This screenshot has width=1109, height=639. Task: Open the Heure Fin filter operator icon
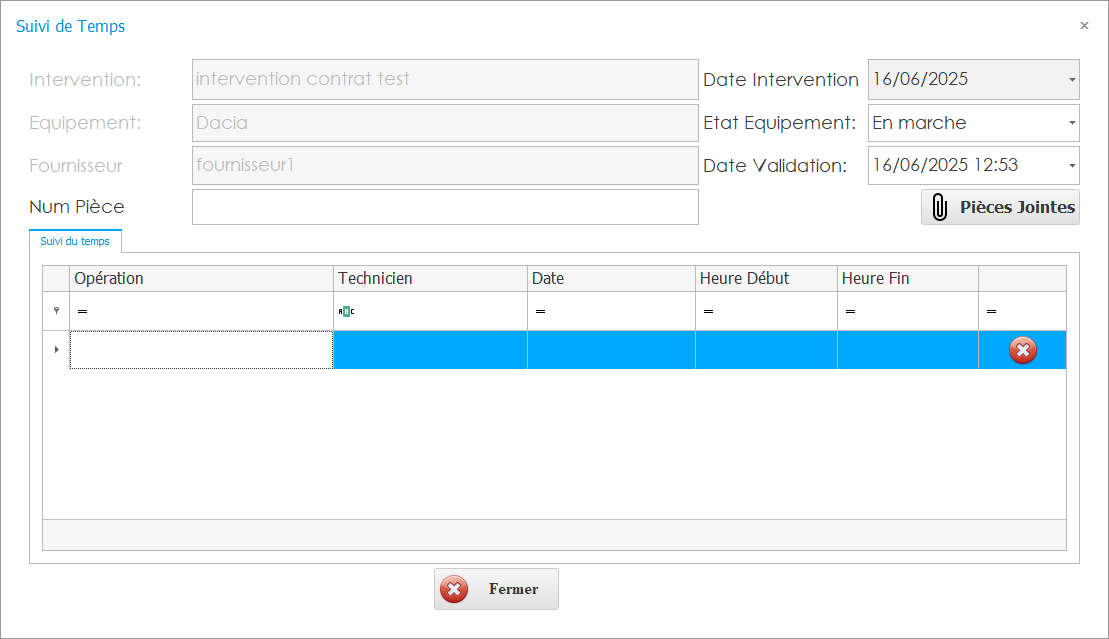pyautogui.click(x=850, y=311)
